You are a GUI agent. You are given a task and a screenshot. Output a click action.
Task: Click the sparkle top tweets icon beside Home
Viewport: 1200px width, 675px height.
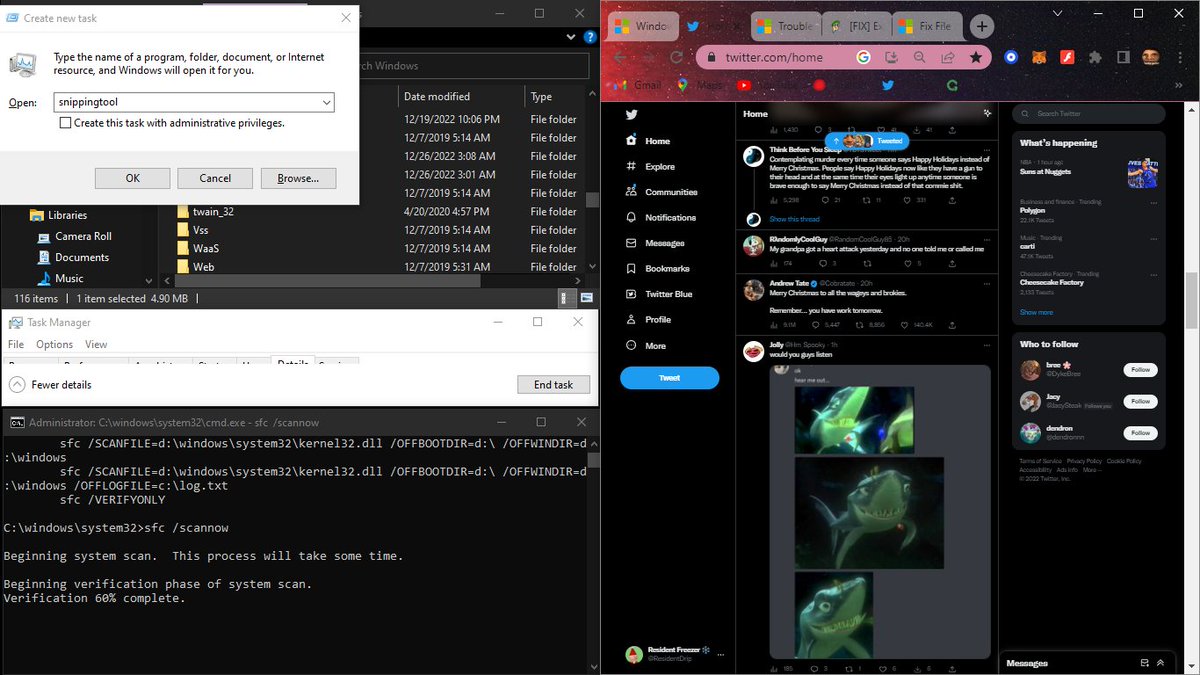pos(986,114)
